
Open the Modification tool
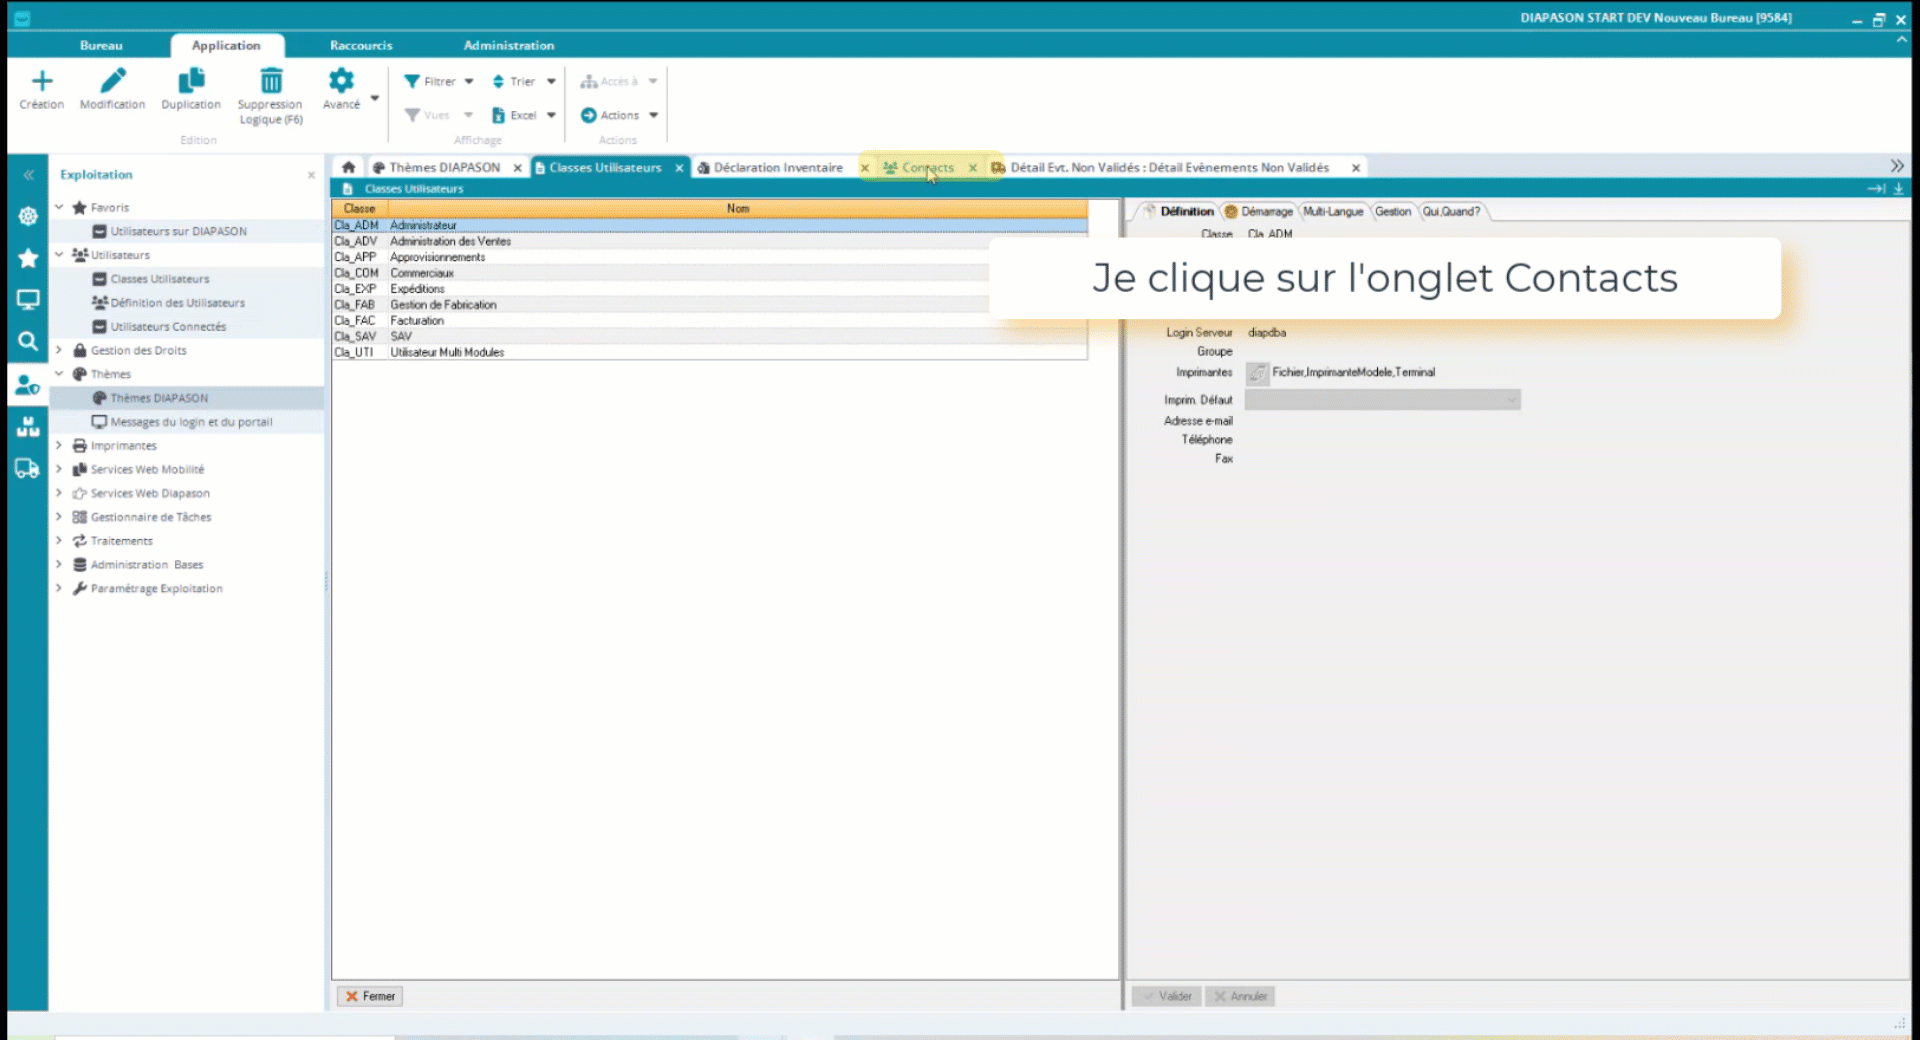(x=112, y=88)
